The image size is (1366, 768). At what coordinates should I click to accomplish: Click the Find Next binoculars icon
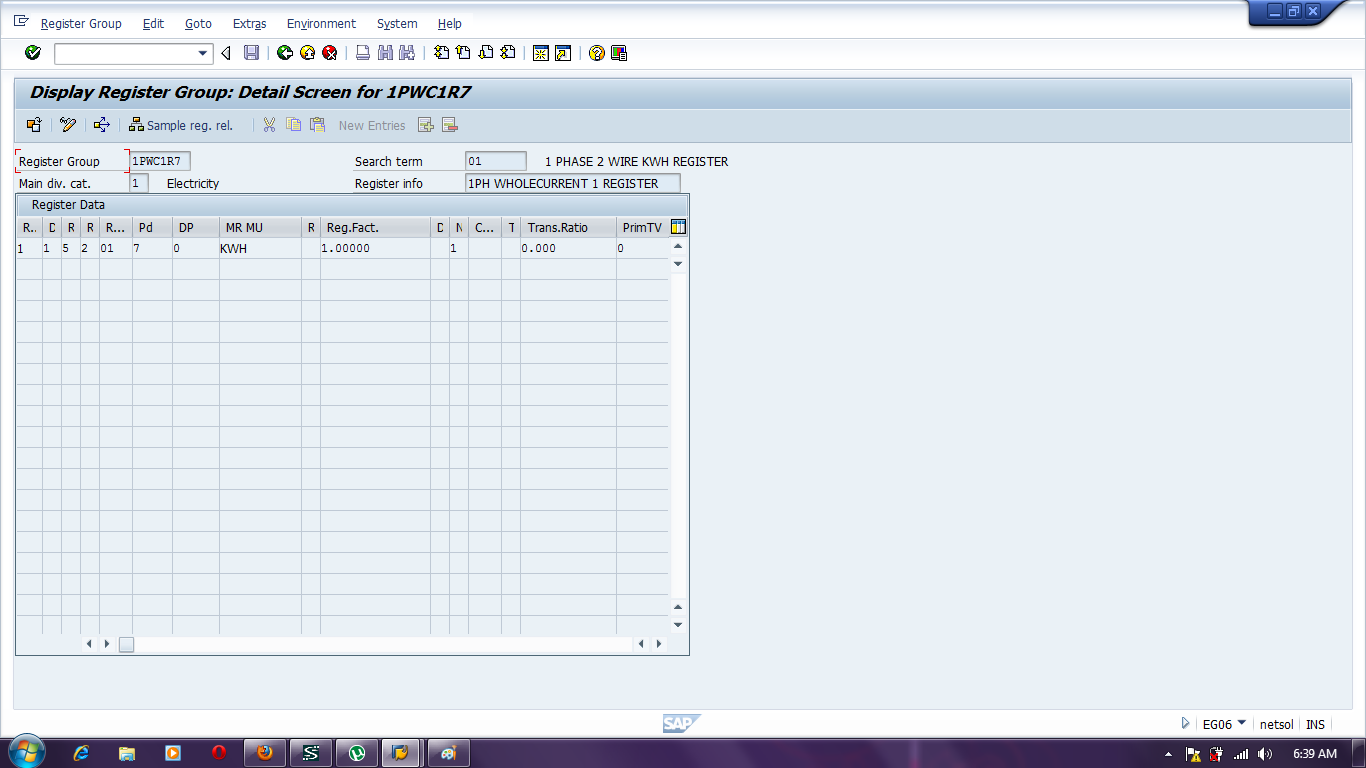click(407, 53)
